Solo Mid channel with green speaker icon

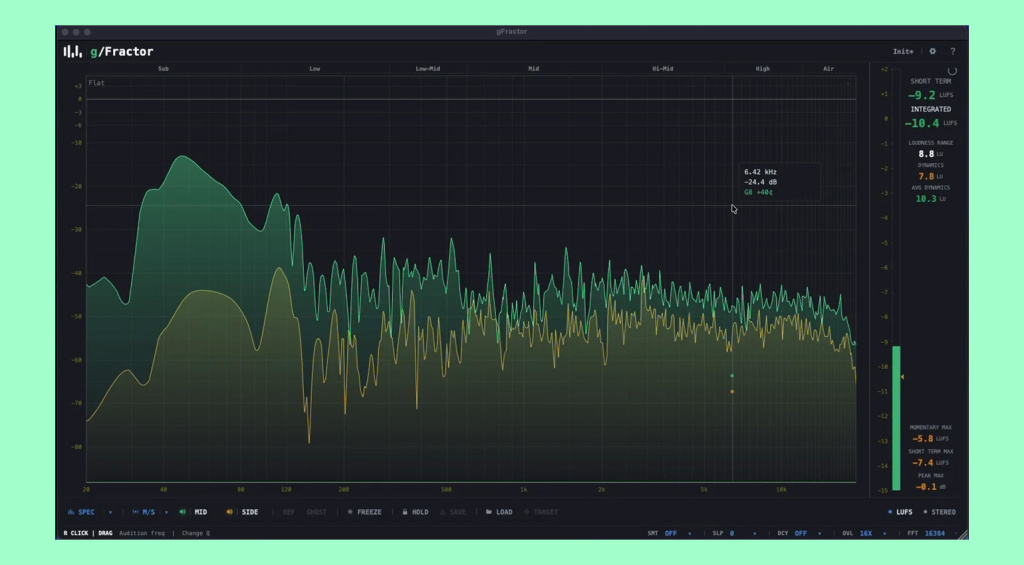[182, 512]
